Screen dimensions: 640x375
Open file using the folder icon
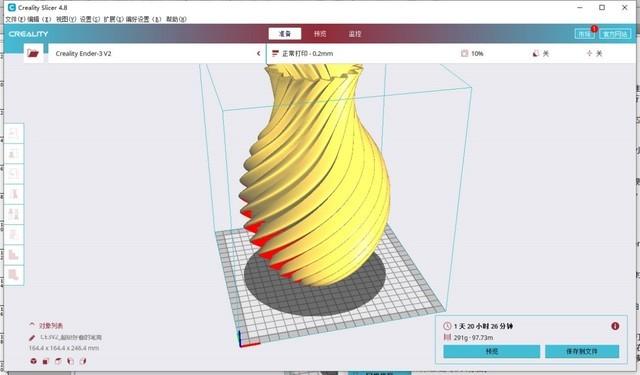[33, 53]
